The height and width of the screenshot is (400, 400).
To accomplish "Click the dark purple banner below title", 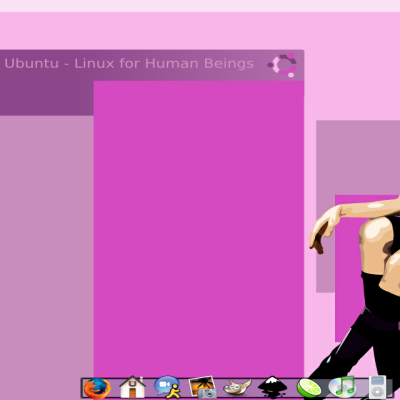I will click(x=47, y=98).
